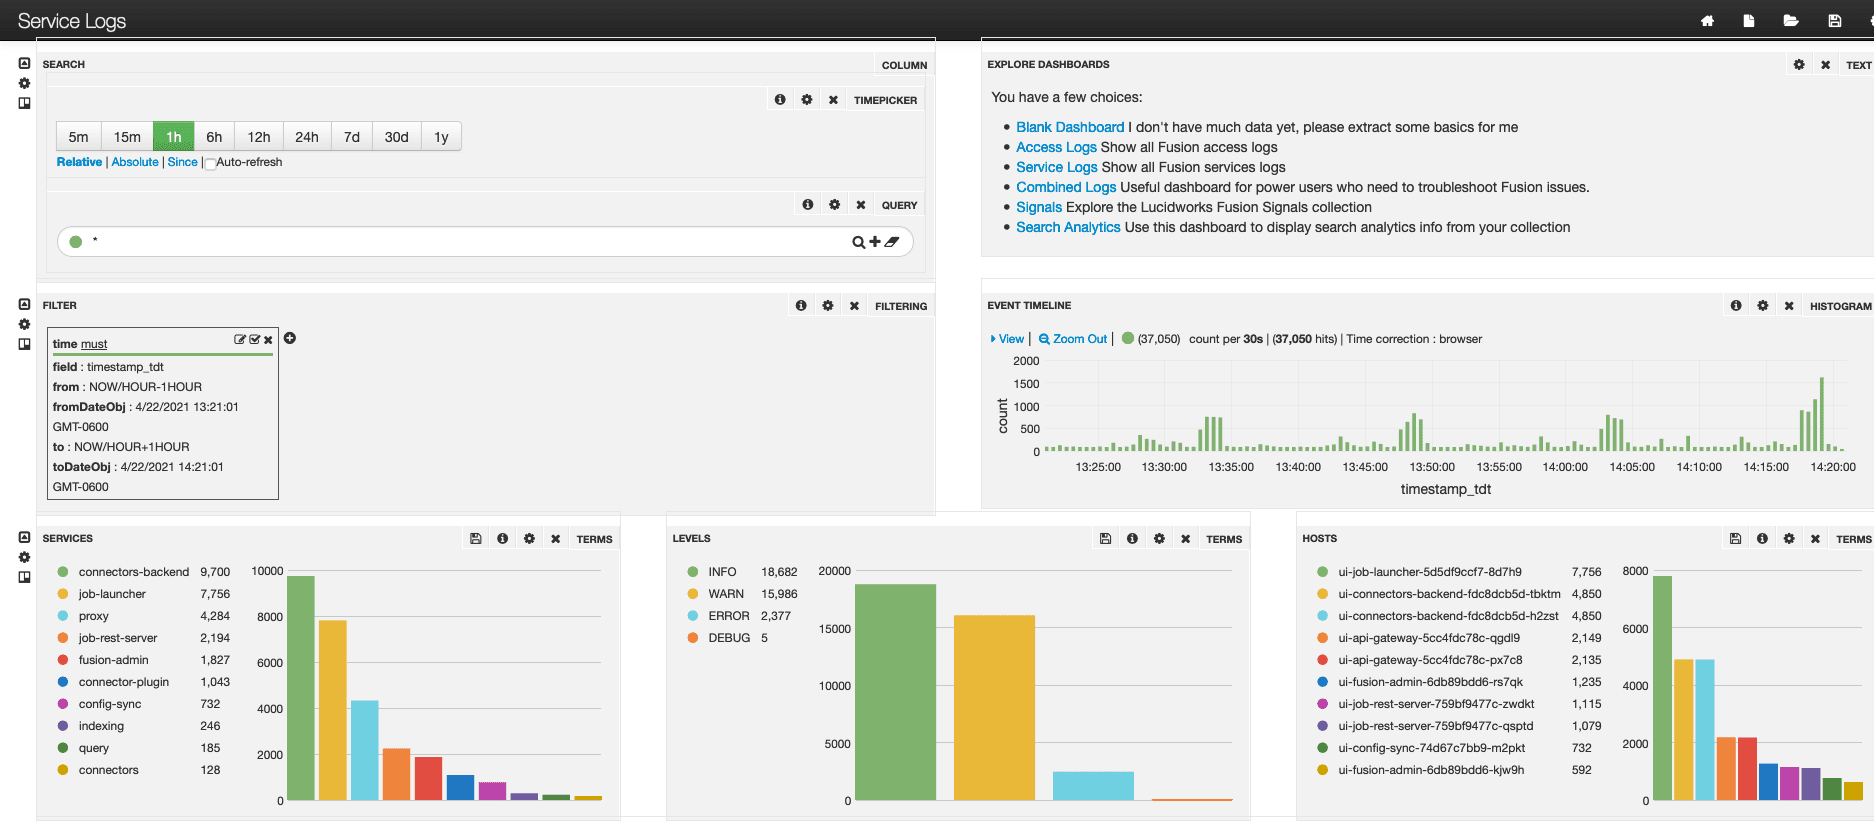Delete the time must filter
The height and width of the screenshot is (821, 1874).
click(x=268, y=341)
